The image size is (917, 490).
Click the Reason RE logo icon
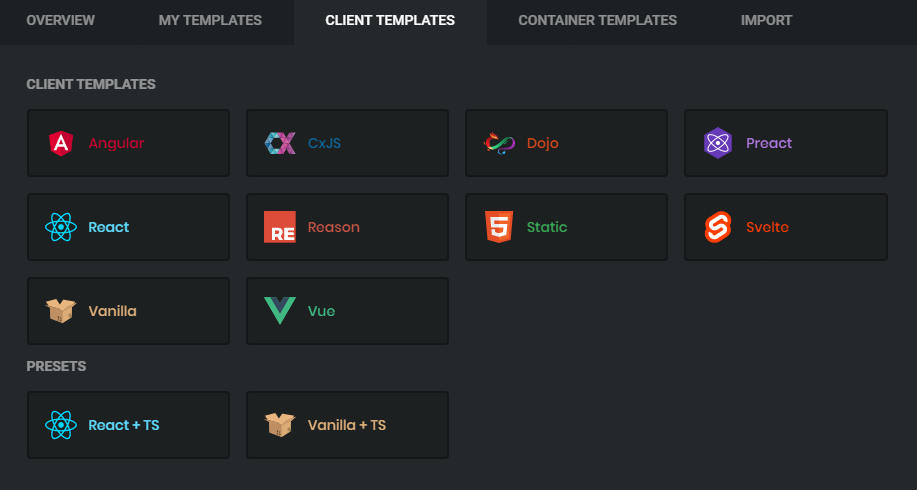click(x=280, y=227)
